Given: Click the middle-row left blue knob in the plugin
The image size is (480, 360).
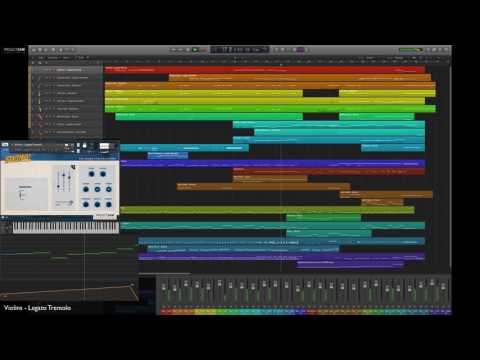Looking at the screenshot, I should [x=86, y=189].
